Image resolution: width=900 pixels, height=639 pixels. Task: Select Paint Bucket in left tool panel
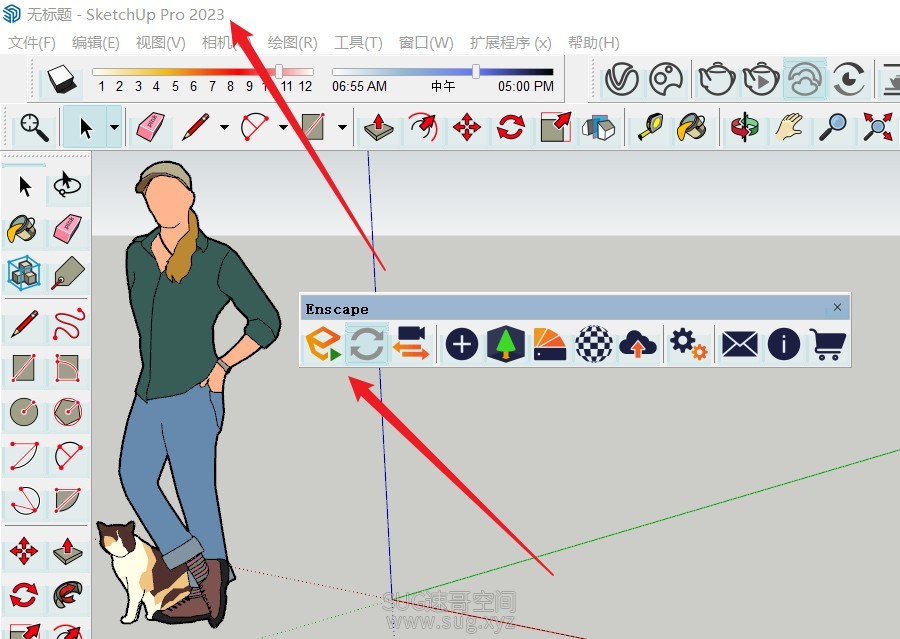point(22,229)
